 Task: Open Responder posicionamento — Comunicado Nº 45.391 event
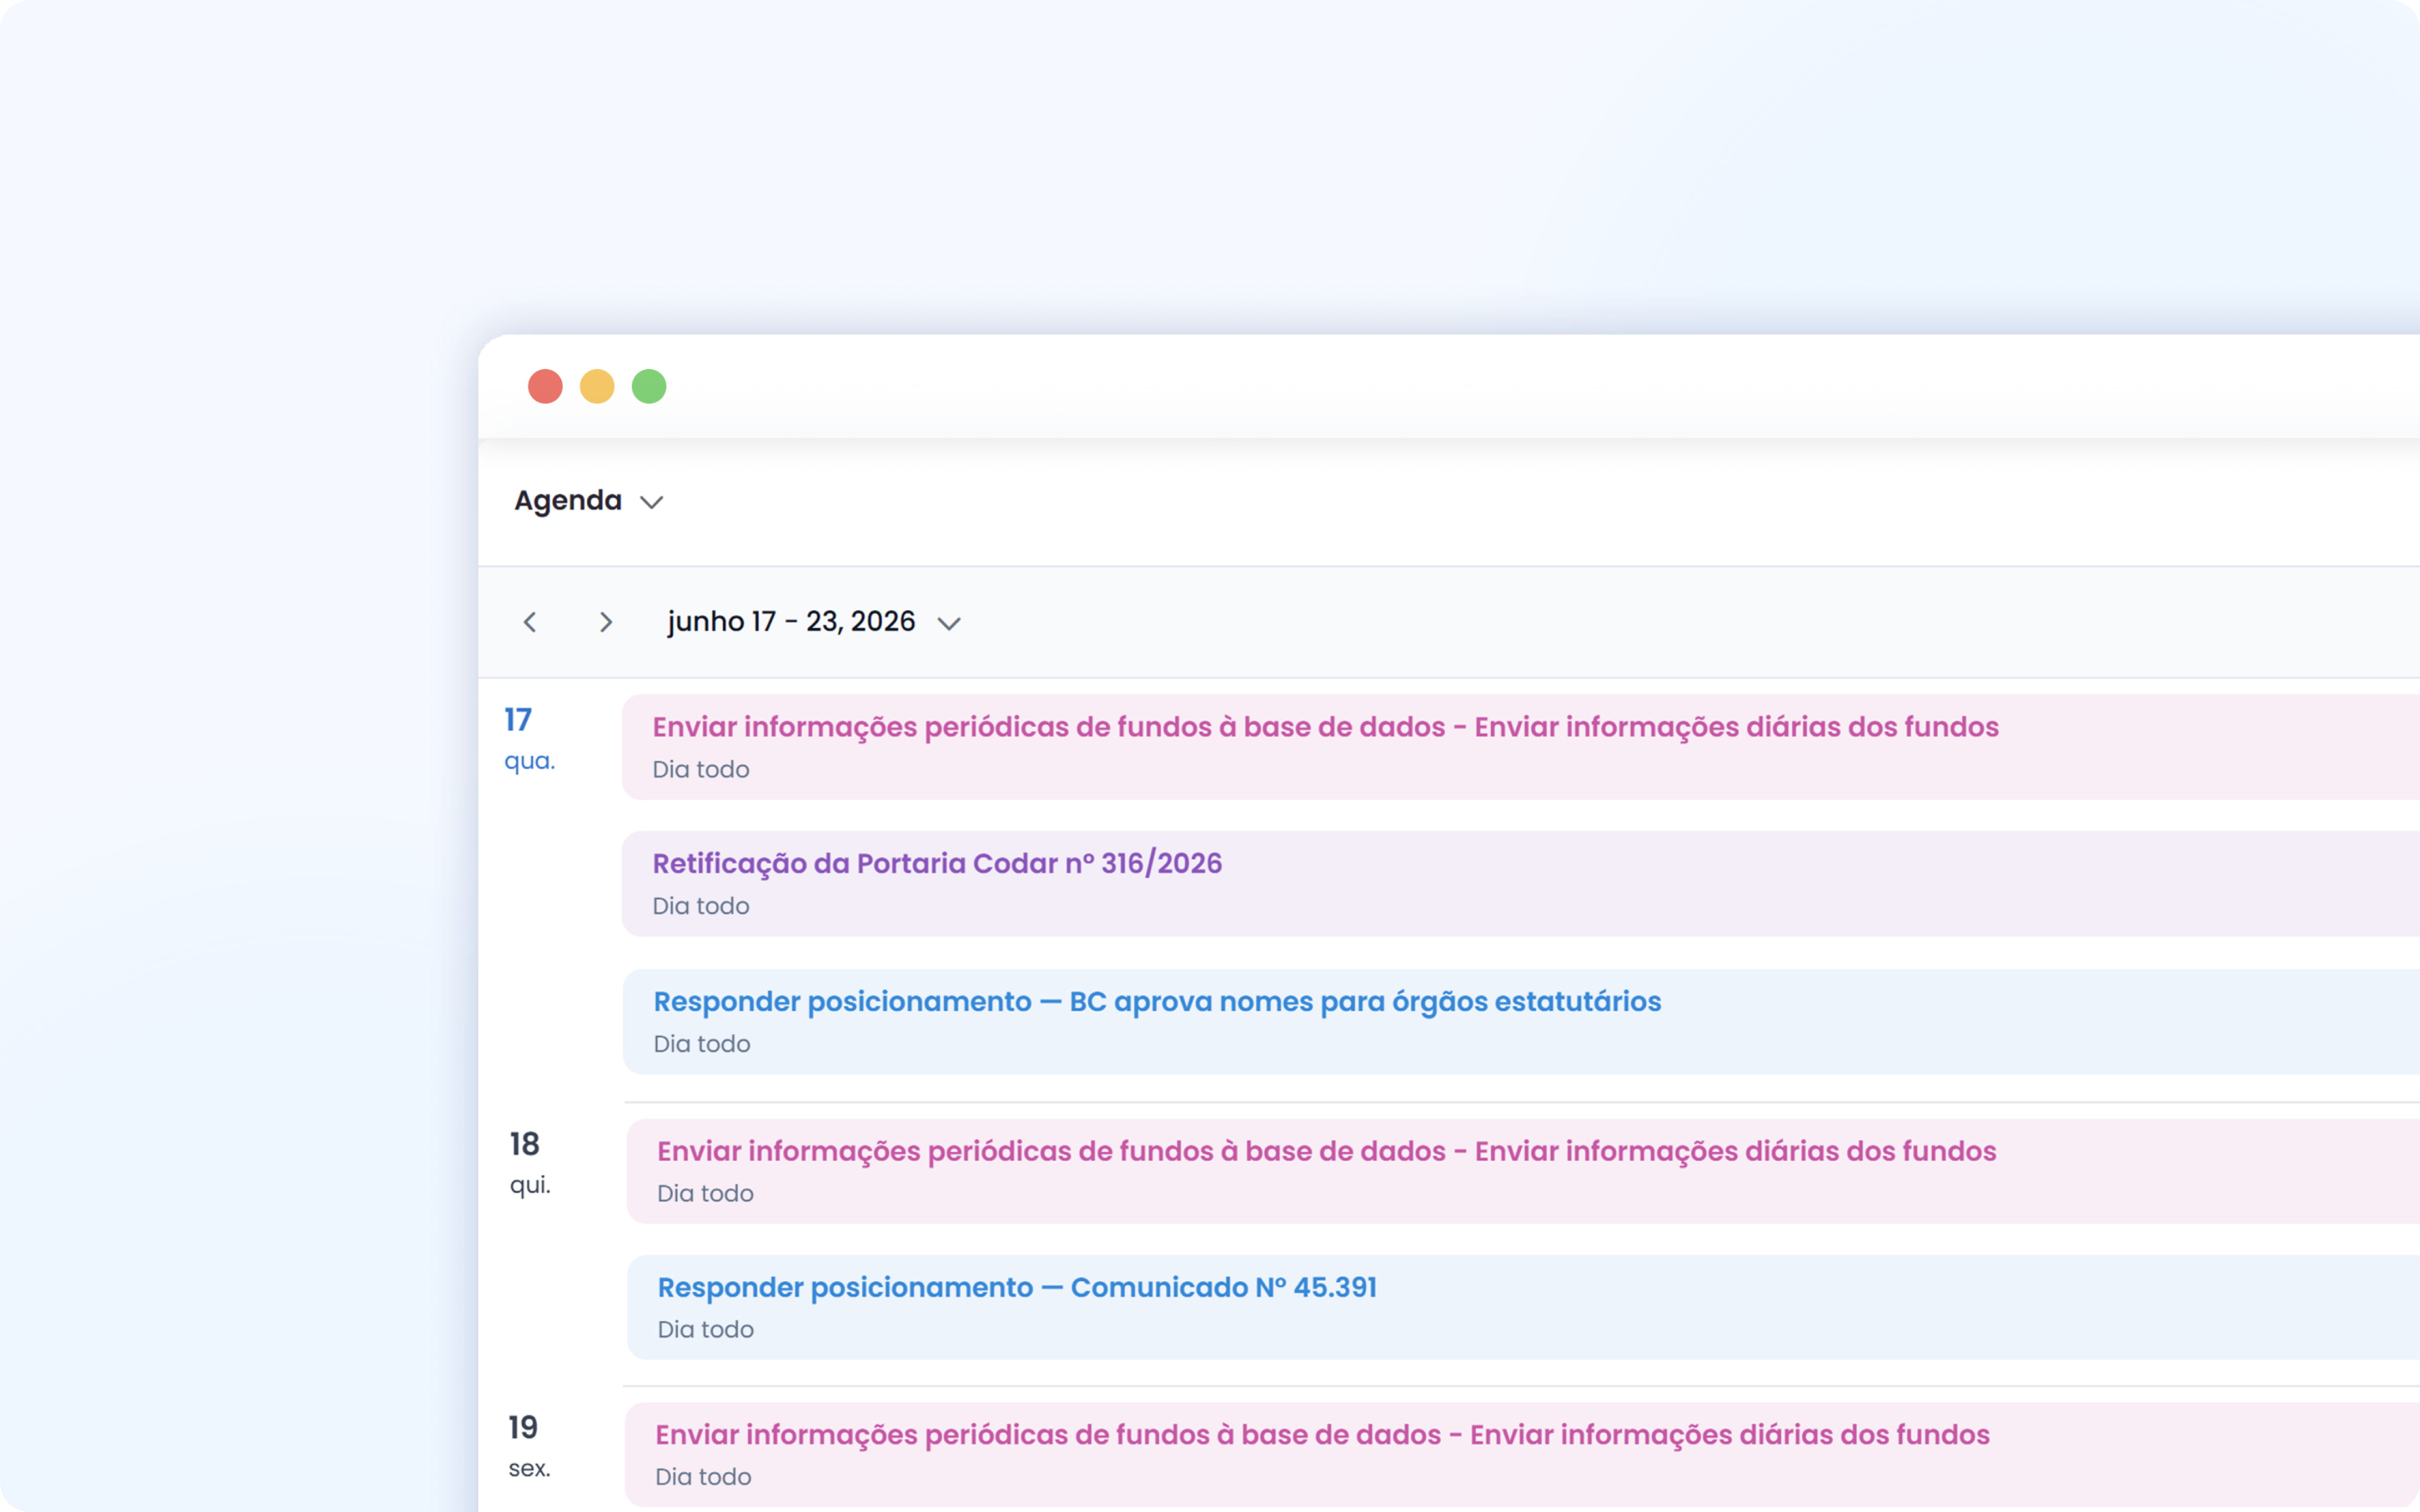point(1523,1307)
